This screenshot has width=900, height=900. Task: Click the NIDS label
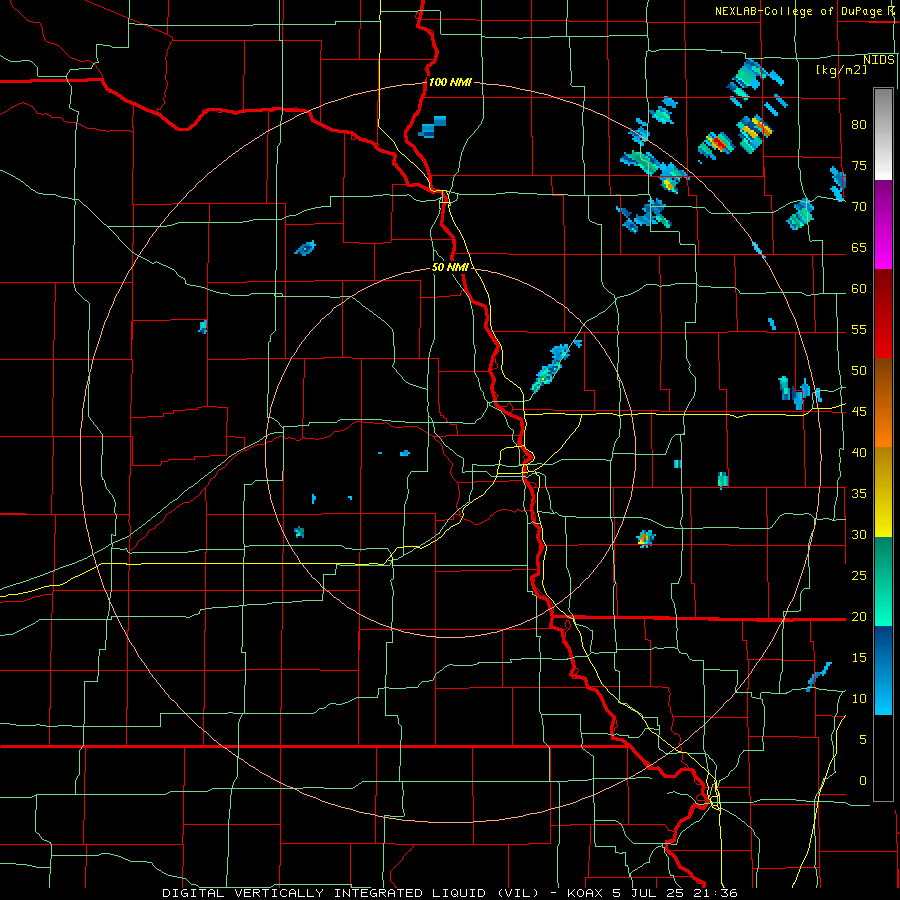tap(879, 60)
